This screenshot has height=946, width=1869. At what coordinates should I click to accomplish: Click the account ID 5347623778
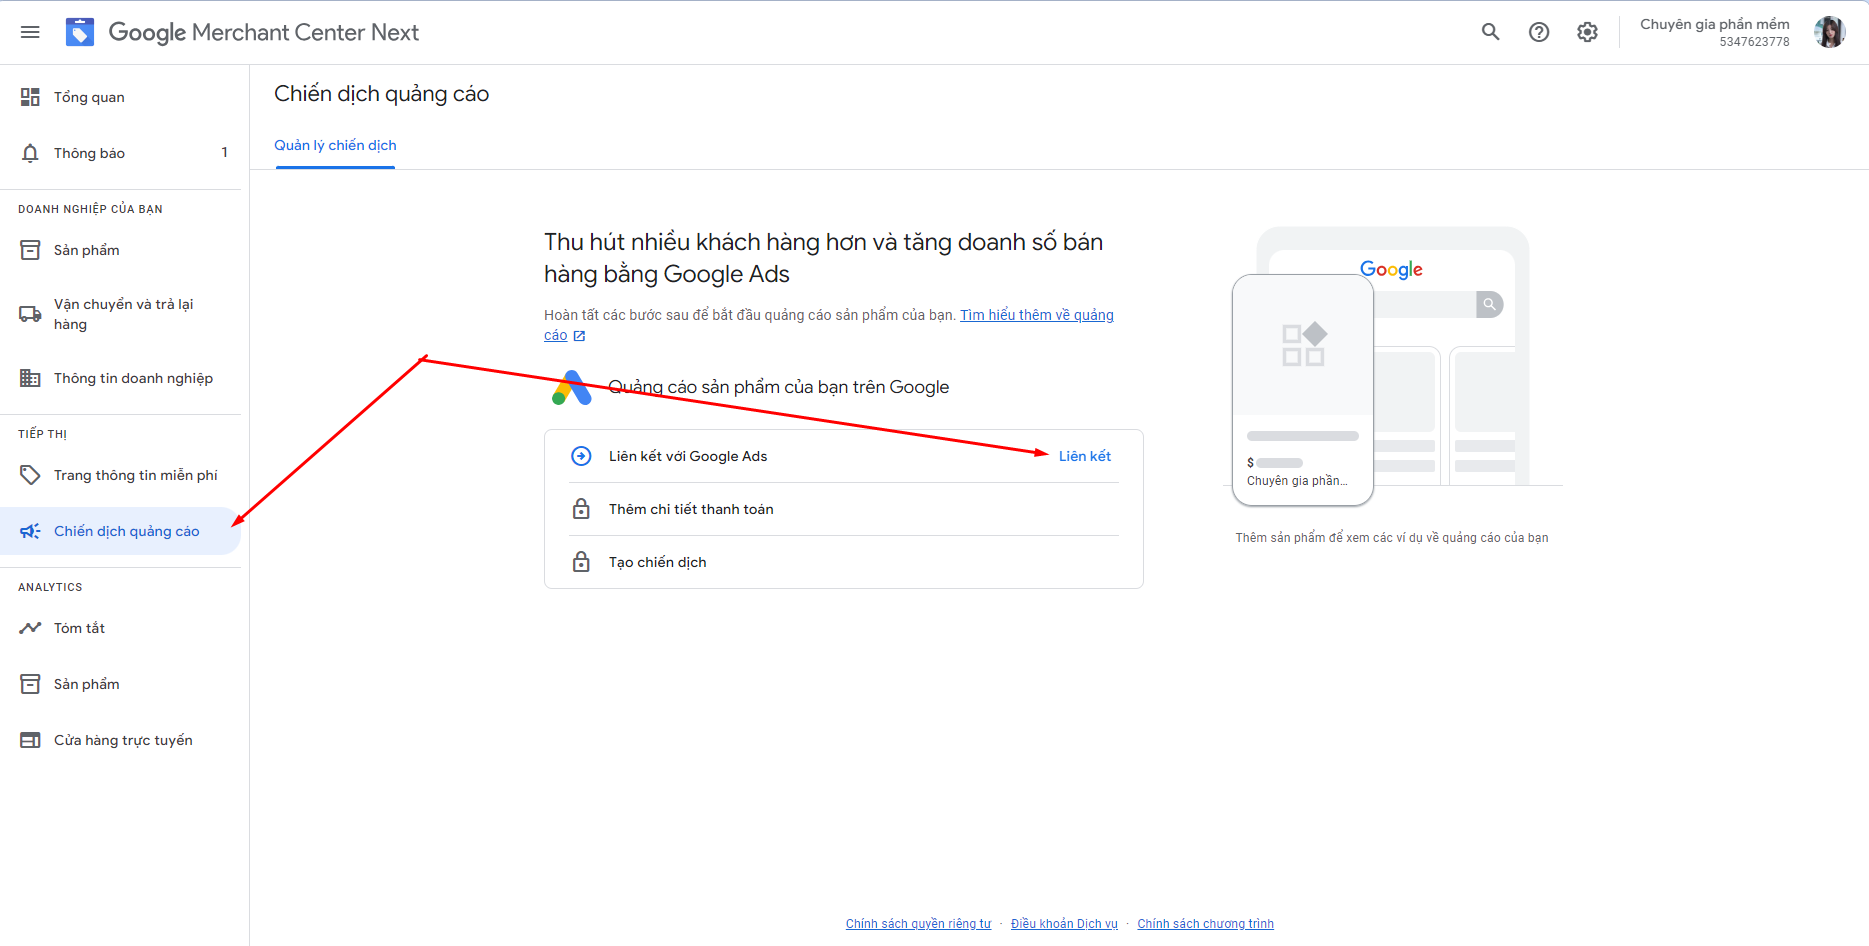click(x=1754, y=42)
